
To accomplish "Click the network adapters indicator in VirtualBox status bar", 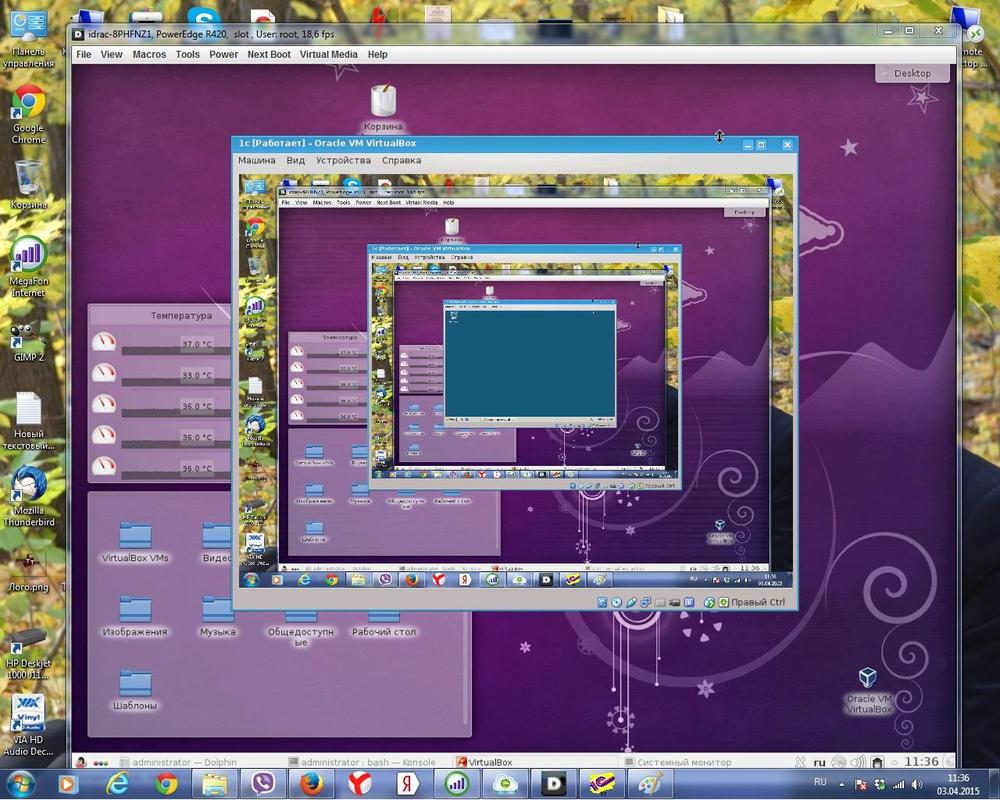I will click(646, 602).
